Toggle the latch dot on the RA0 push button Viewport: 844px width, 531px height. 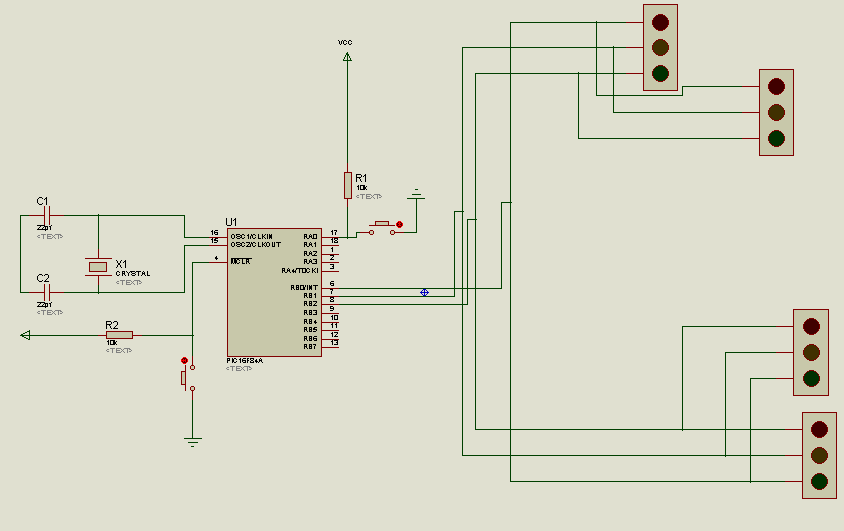(399, 224)
